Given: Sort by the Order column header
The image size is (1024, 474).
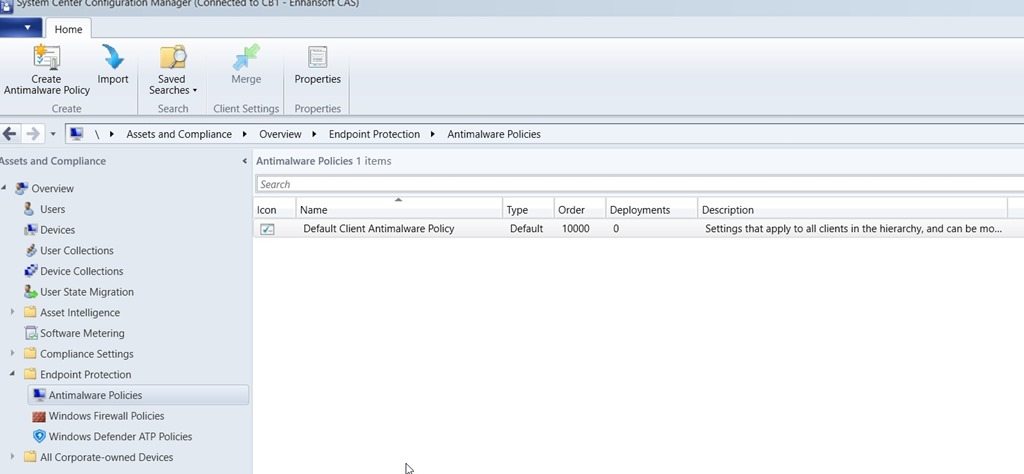Looking at the screenshot, I should (x=579, y=210).
